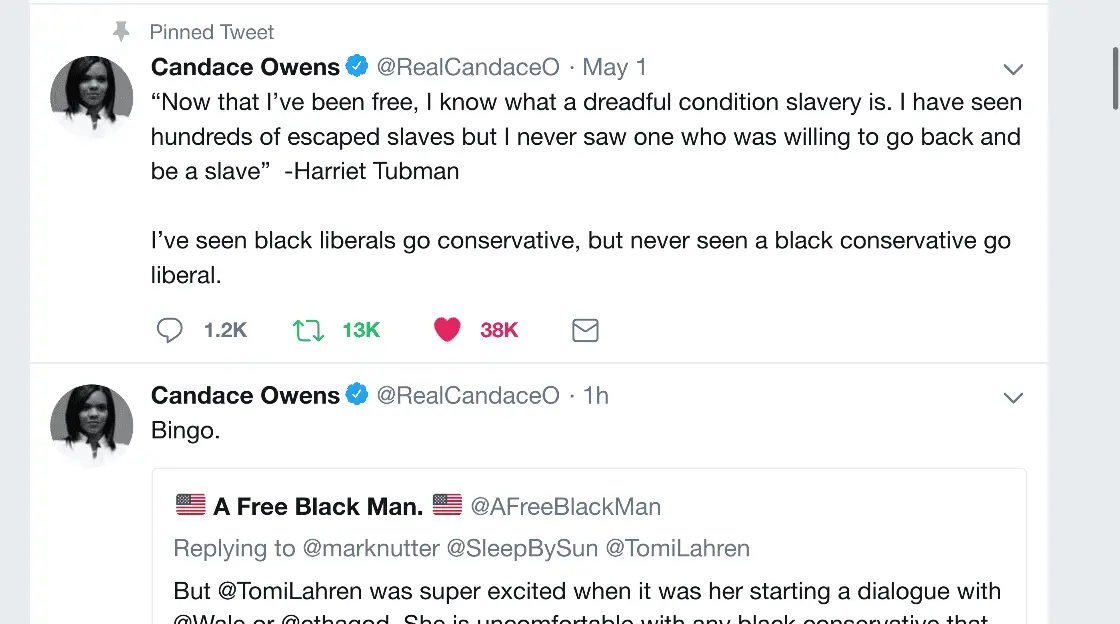Visit @AFreeBlackMan profile in quoted tweet
Viewport: 1120px width, 624px height.
click(x=565, y=506)
